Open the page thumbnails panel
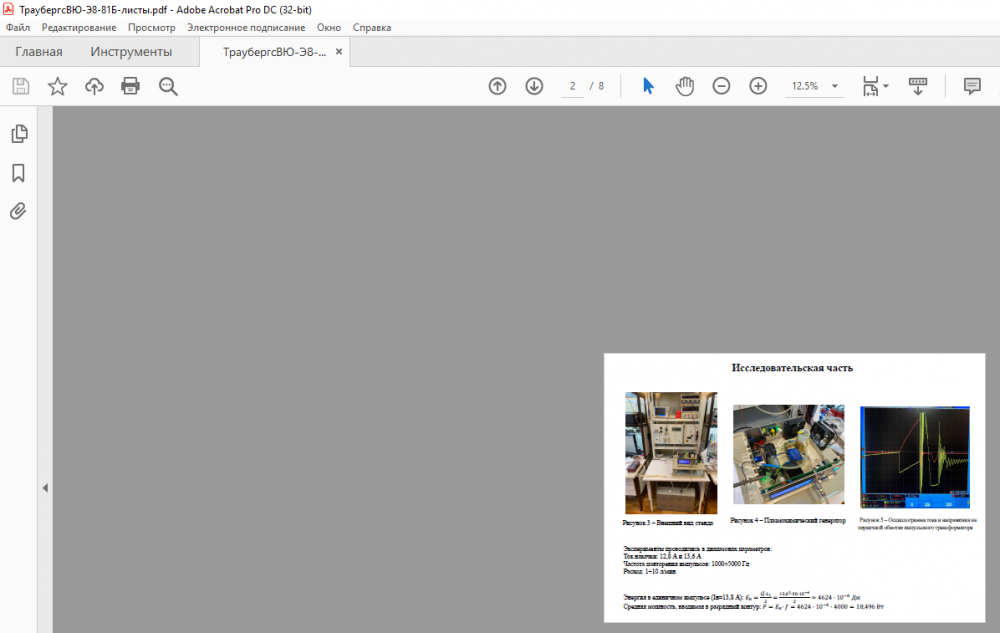This screenshot has height=633, width=1000. point(18,134)
